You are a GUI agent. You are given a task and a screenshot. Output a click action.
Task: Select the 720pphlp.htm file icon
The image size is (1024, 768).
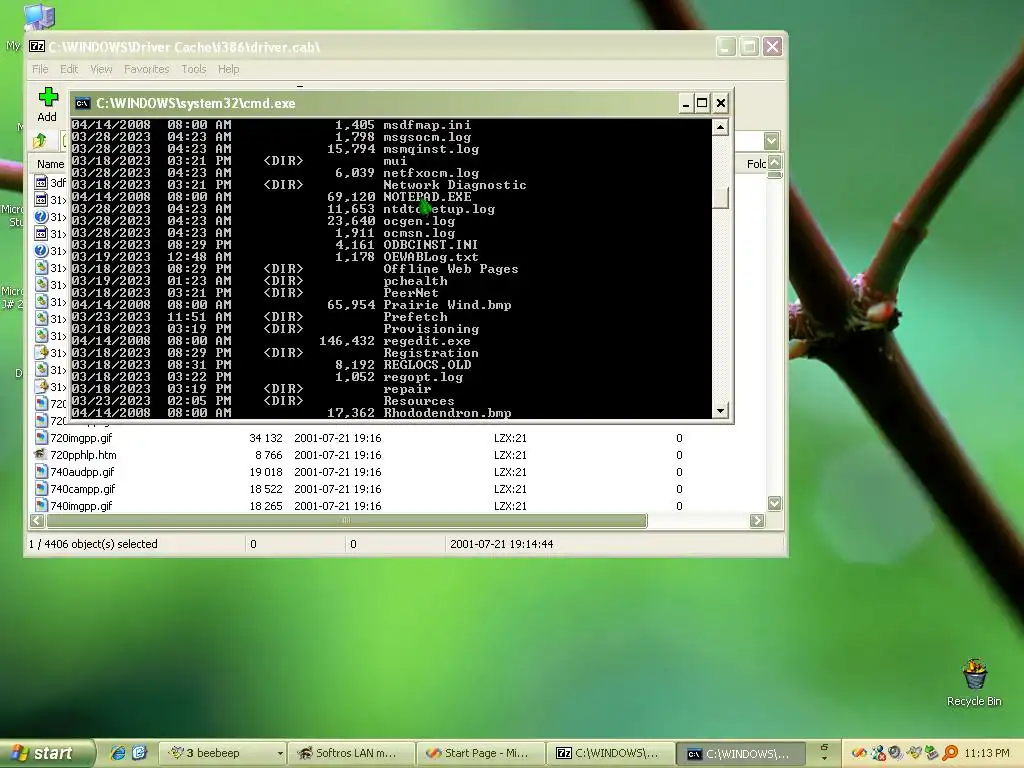click(x=41, y=455)
